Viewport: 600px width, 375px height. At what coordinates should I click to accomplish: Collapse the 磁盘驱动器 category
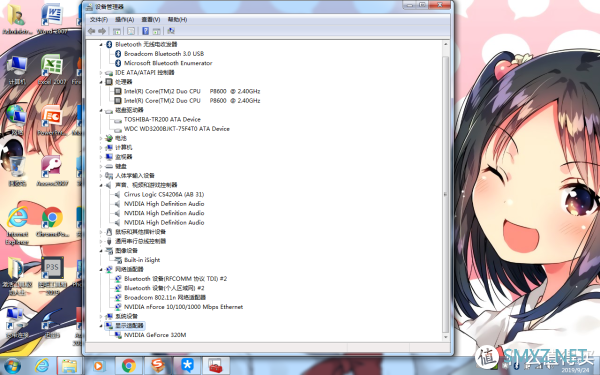(x=101, y=110)
